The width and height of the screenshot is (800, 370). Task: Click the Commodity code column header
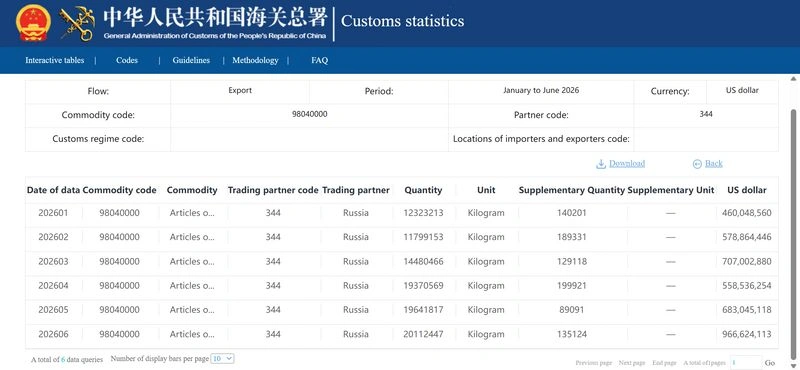pyautogui.click(x=119, y=190)
